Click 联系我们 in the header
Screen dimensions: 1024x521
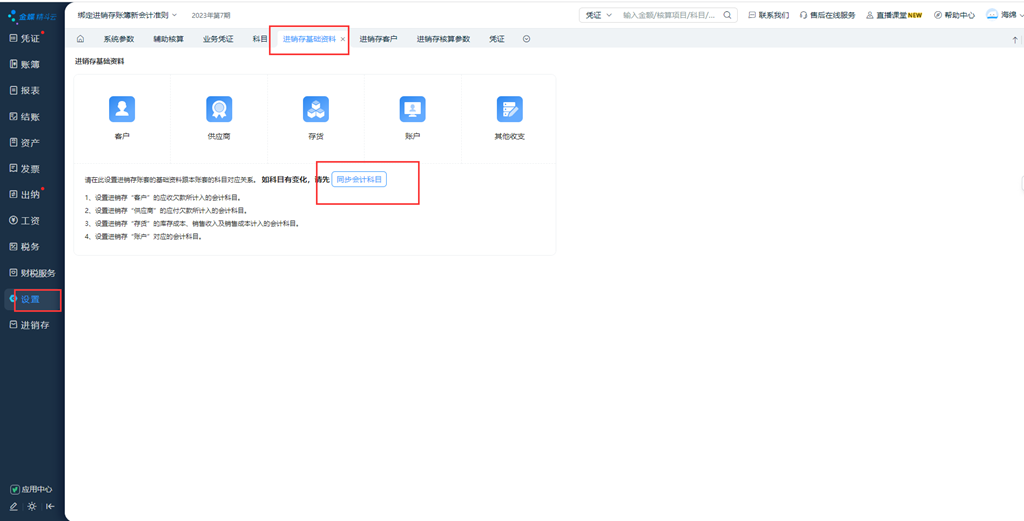[x=769, y=15]
